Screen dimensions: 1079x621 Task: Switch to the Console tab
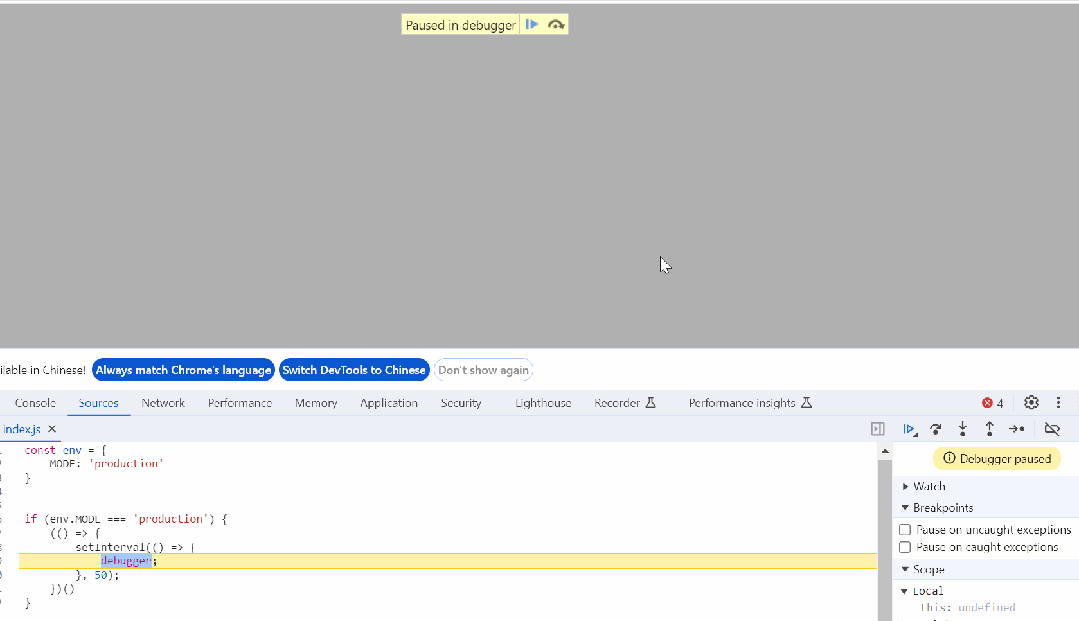coord(35,403)
